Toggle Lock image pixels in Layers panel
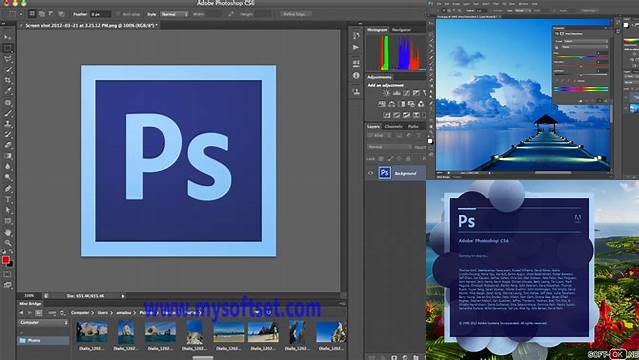The image size is (639, 360). (390, 159)
